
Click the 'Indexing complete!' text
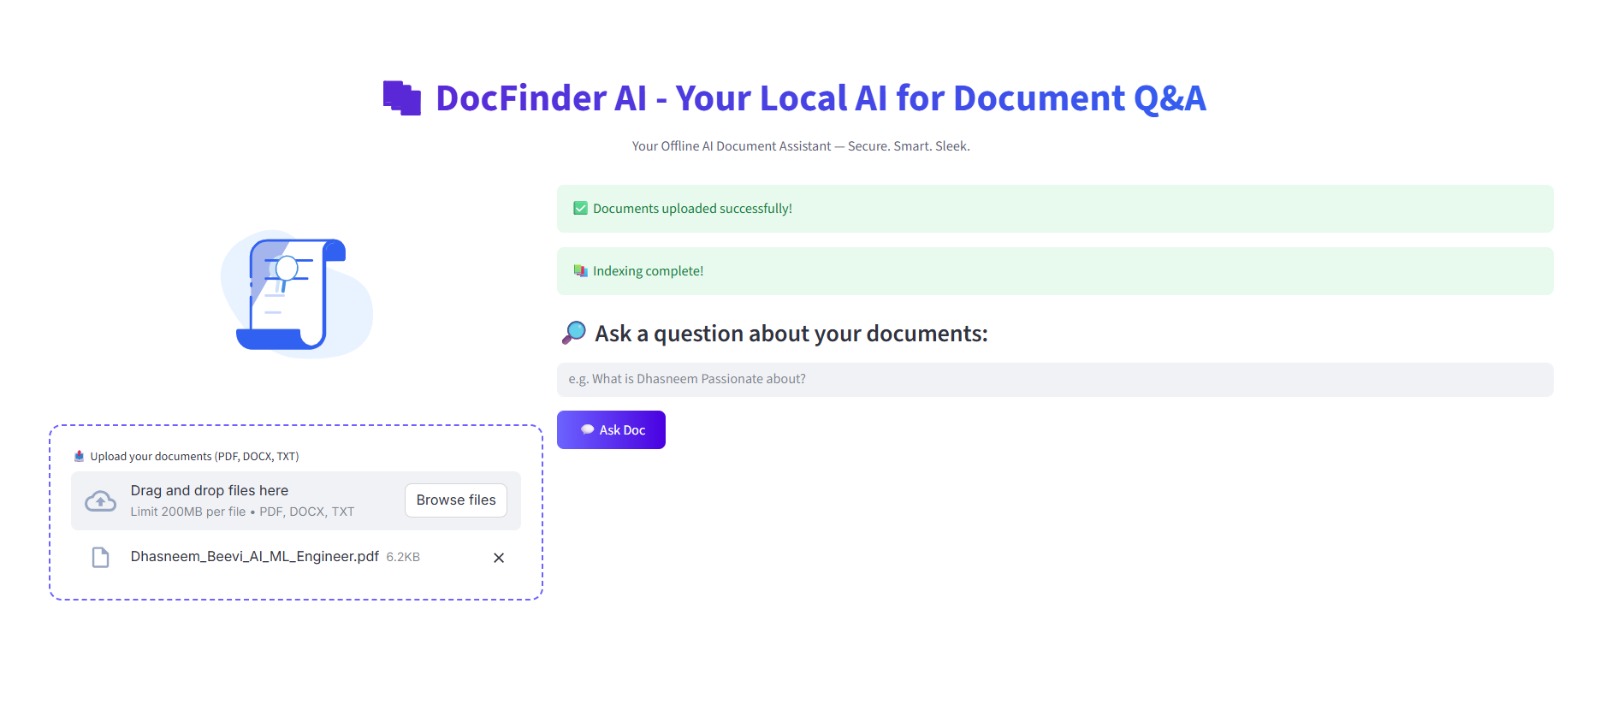[x=648, y=271]
